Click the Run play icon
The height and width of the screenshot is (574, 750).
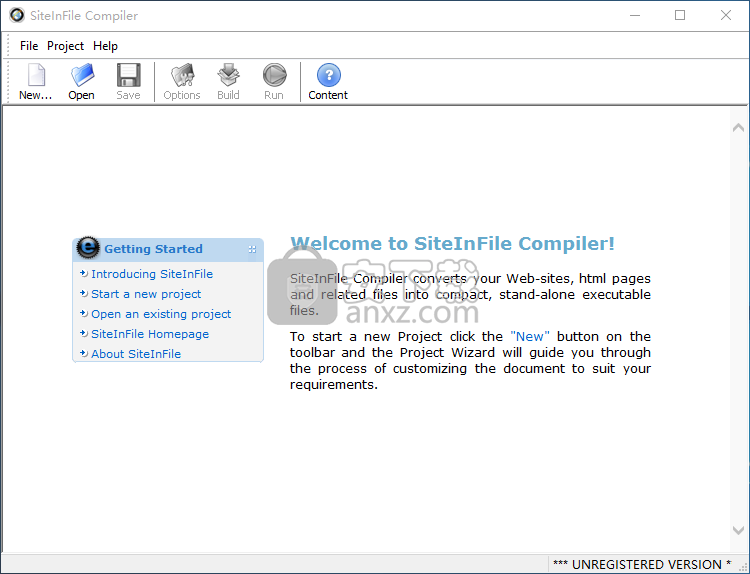pos(274,75)
